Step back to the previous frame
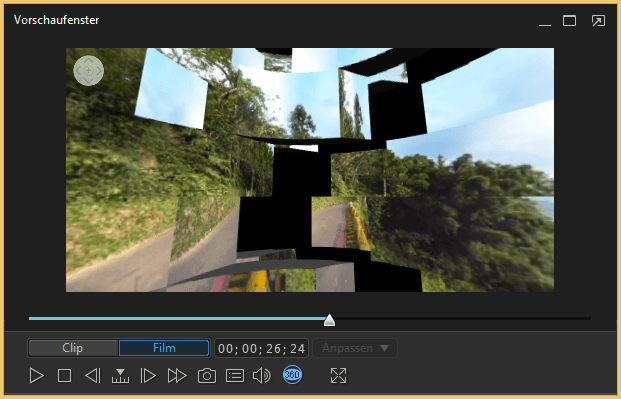 [93, 376]
